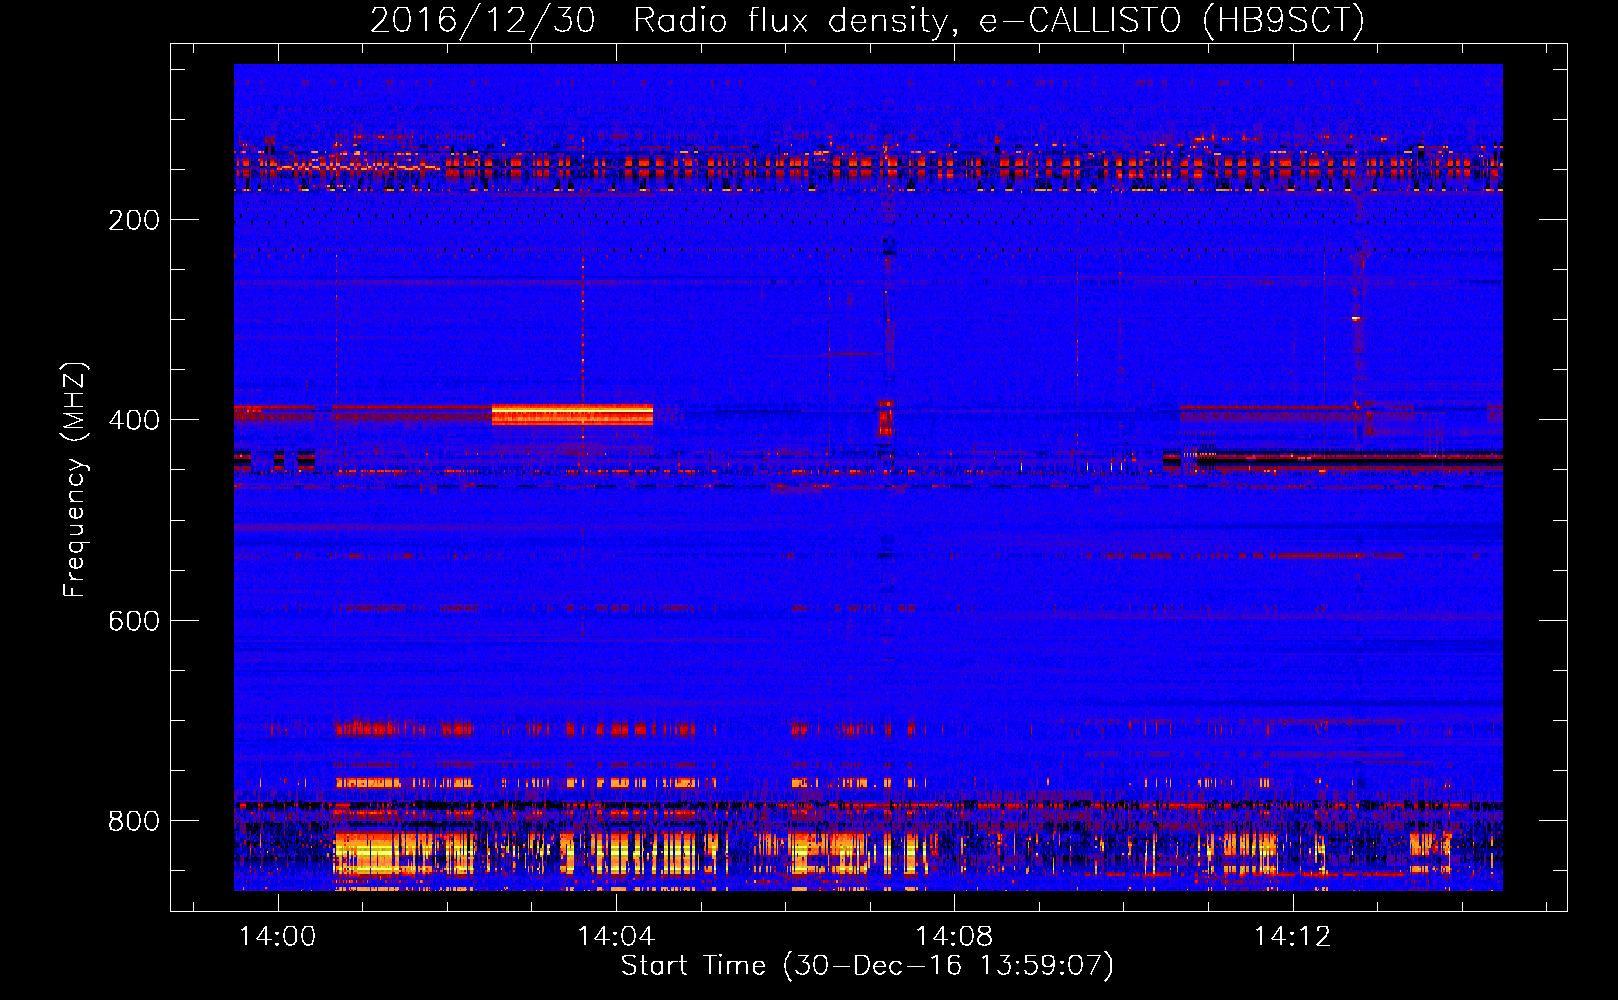This screenshot has width=1618, height=1000.
Task: Click the 200 frequency axis label
Action: (134, 221)
